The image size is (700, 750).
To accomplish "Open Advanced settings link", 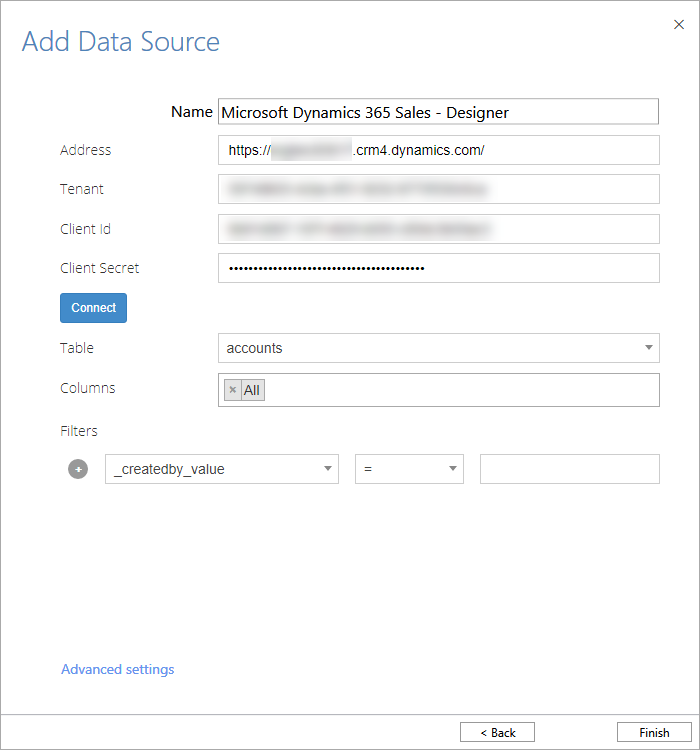I will click(x=118, y=669).
